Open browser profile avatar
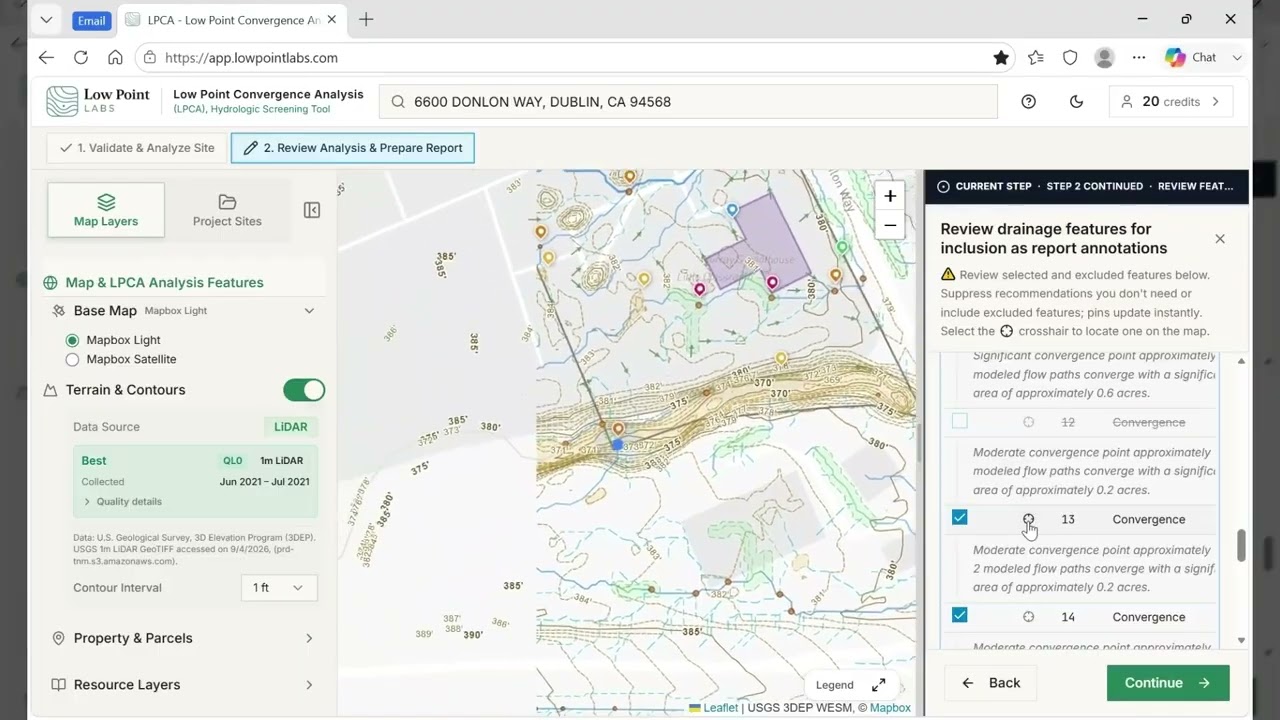 point(1105,58)
